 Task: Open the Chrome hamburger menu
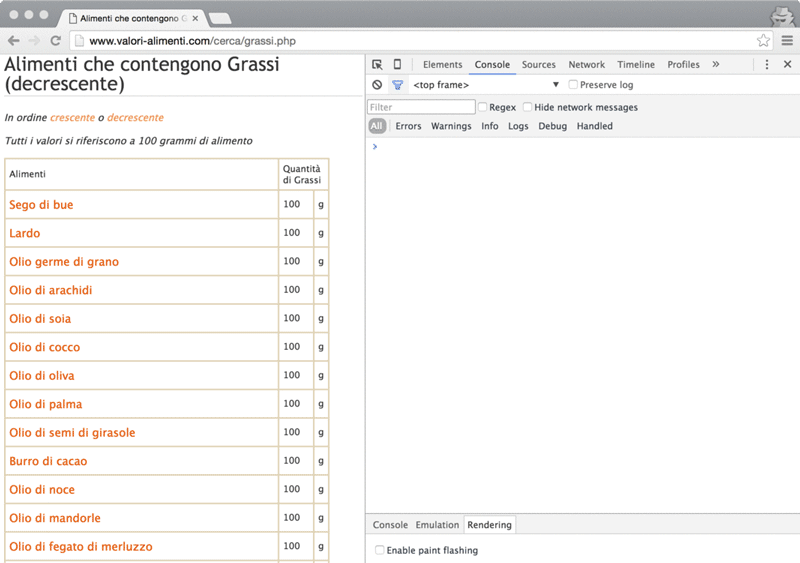[787, 41]
